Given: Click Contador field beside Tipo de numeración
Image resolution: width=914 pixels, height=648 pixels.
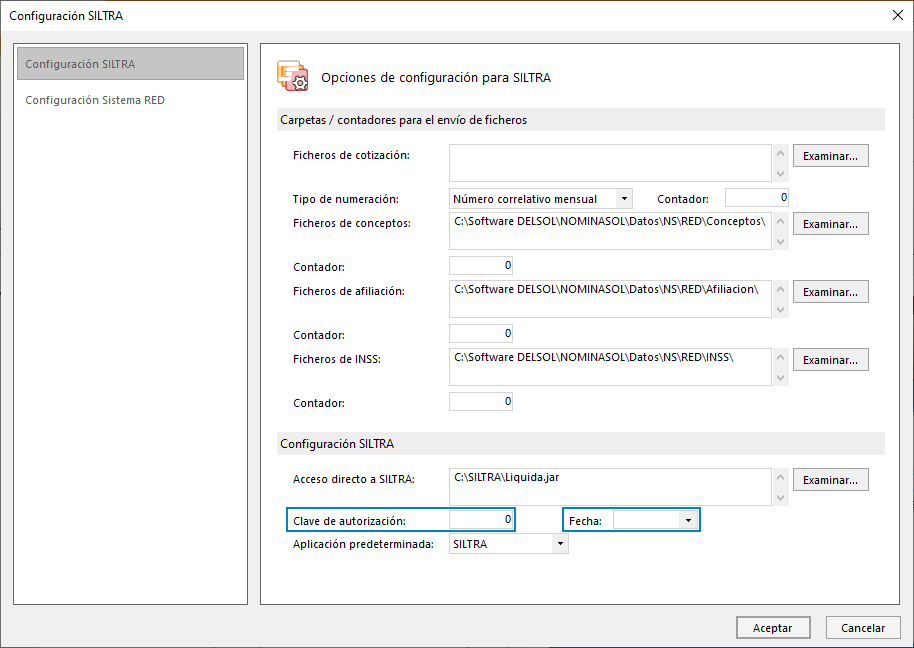Looking at the screenshot, I should click(x=757, y=198).
